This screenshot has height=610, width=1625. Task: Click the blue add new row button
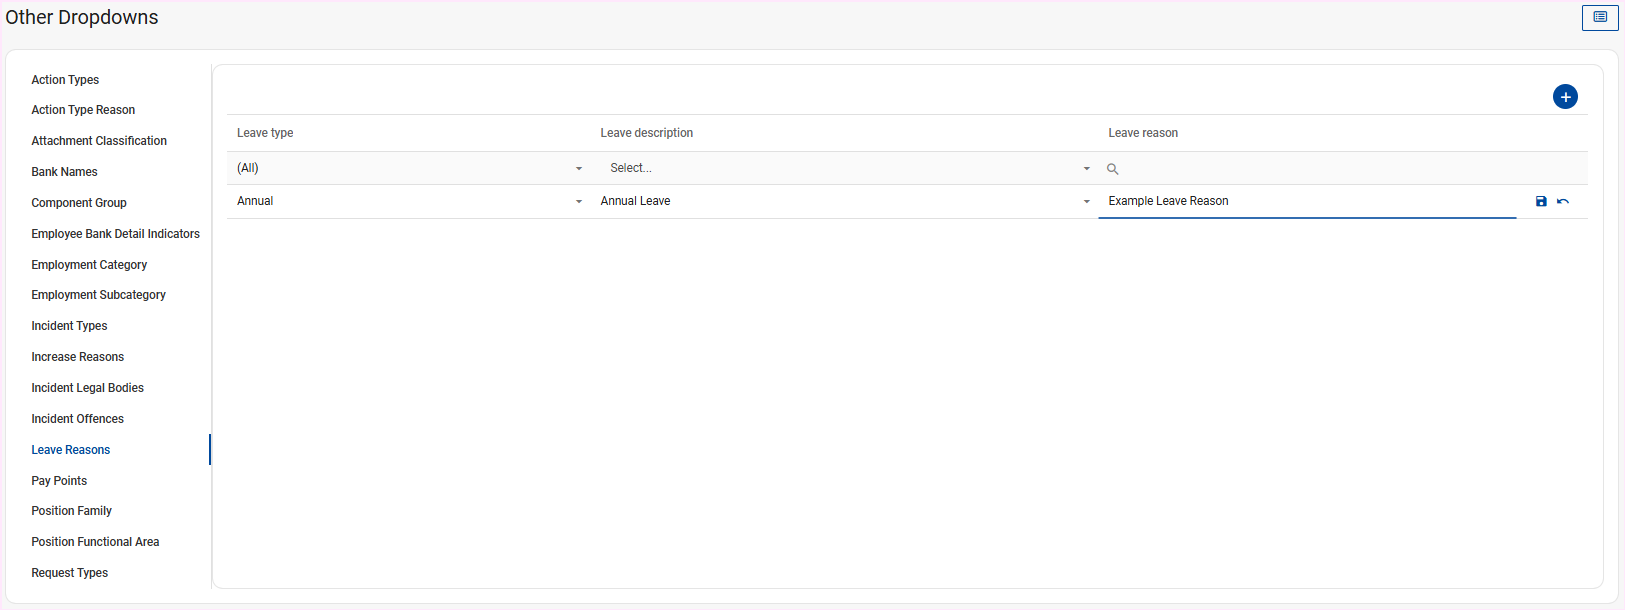tap(1565, 97)
